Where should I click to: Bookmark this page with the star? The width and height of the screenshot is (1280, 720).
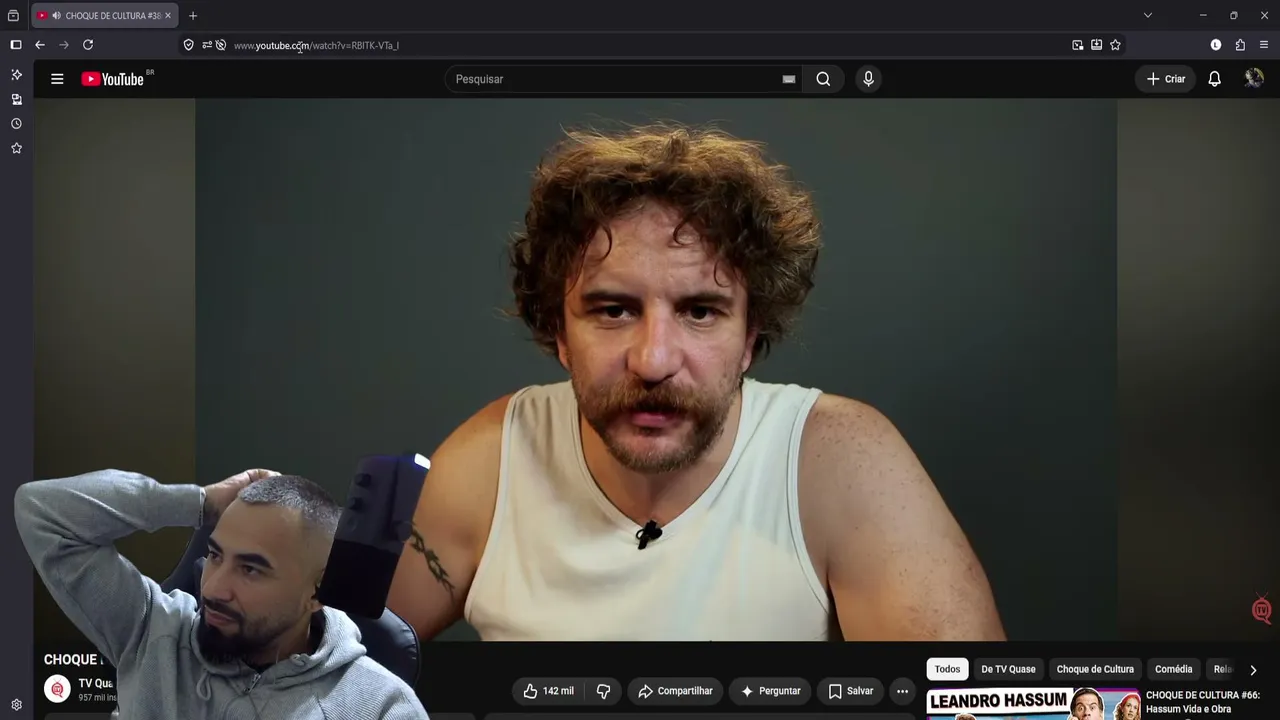pos(1115,45)
